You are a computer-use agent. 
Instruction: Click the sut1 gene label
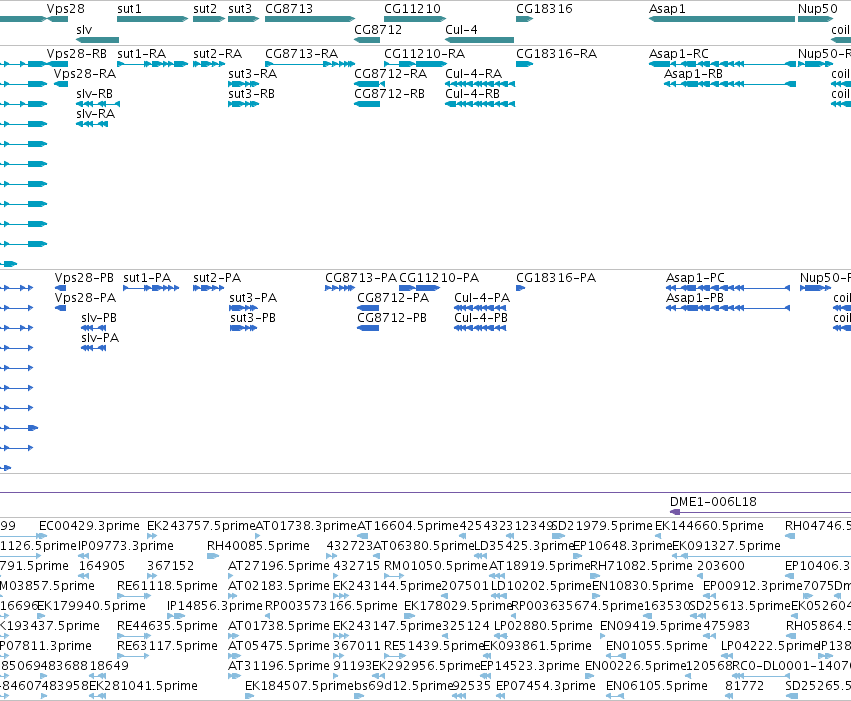[129, 9]
